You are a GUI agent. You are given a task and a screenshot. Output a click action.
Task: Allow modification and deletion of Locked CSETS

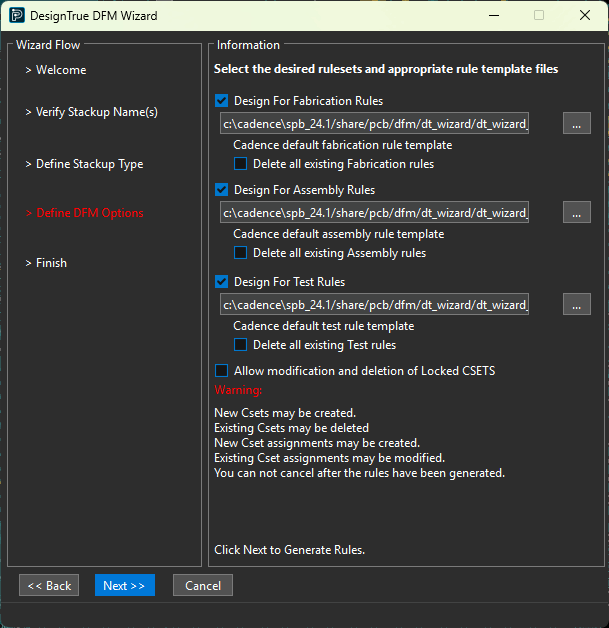[x=221, y=370]
